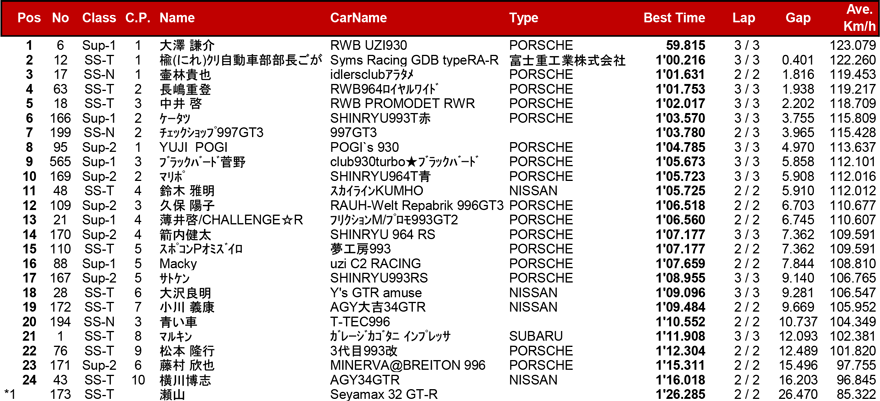880x401 pixels.
Task: Click the 'Best Time' column header
Action: click(674, 18)
